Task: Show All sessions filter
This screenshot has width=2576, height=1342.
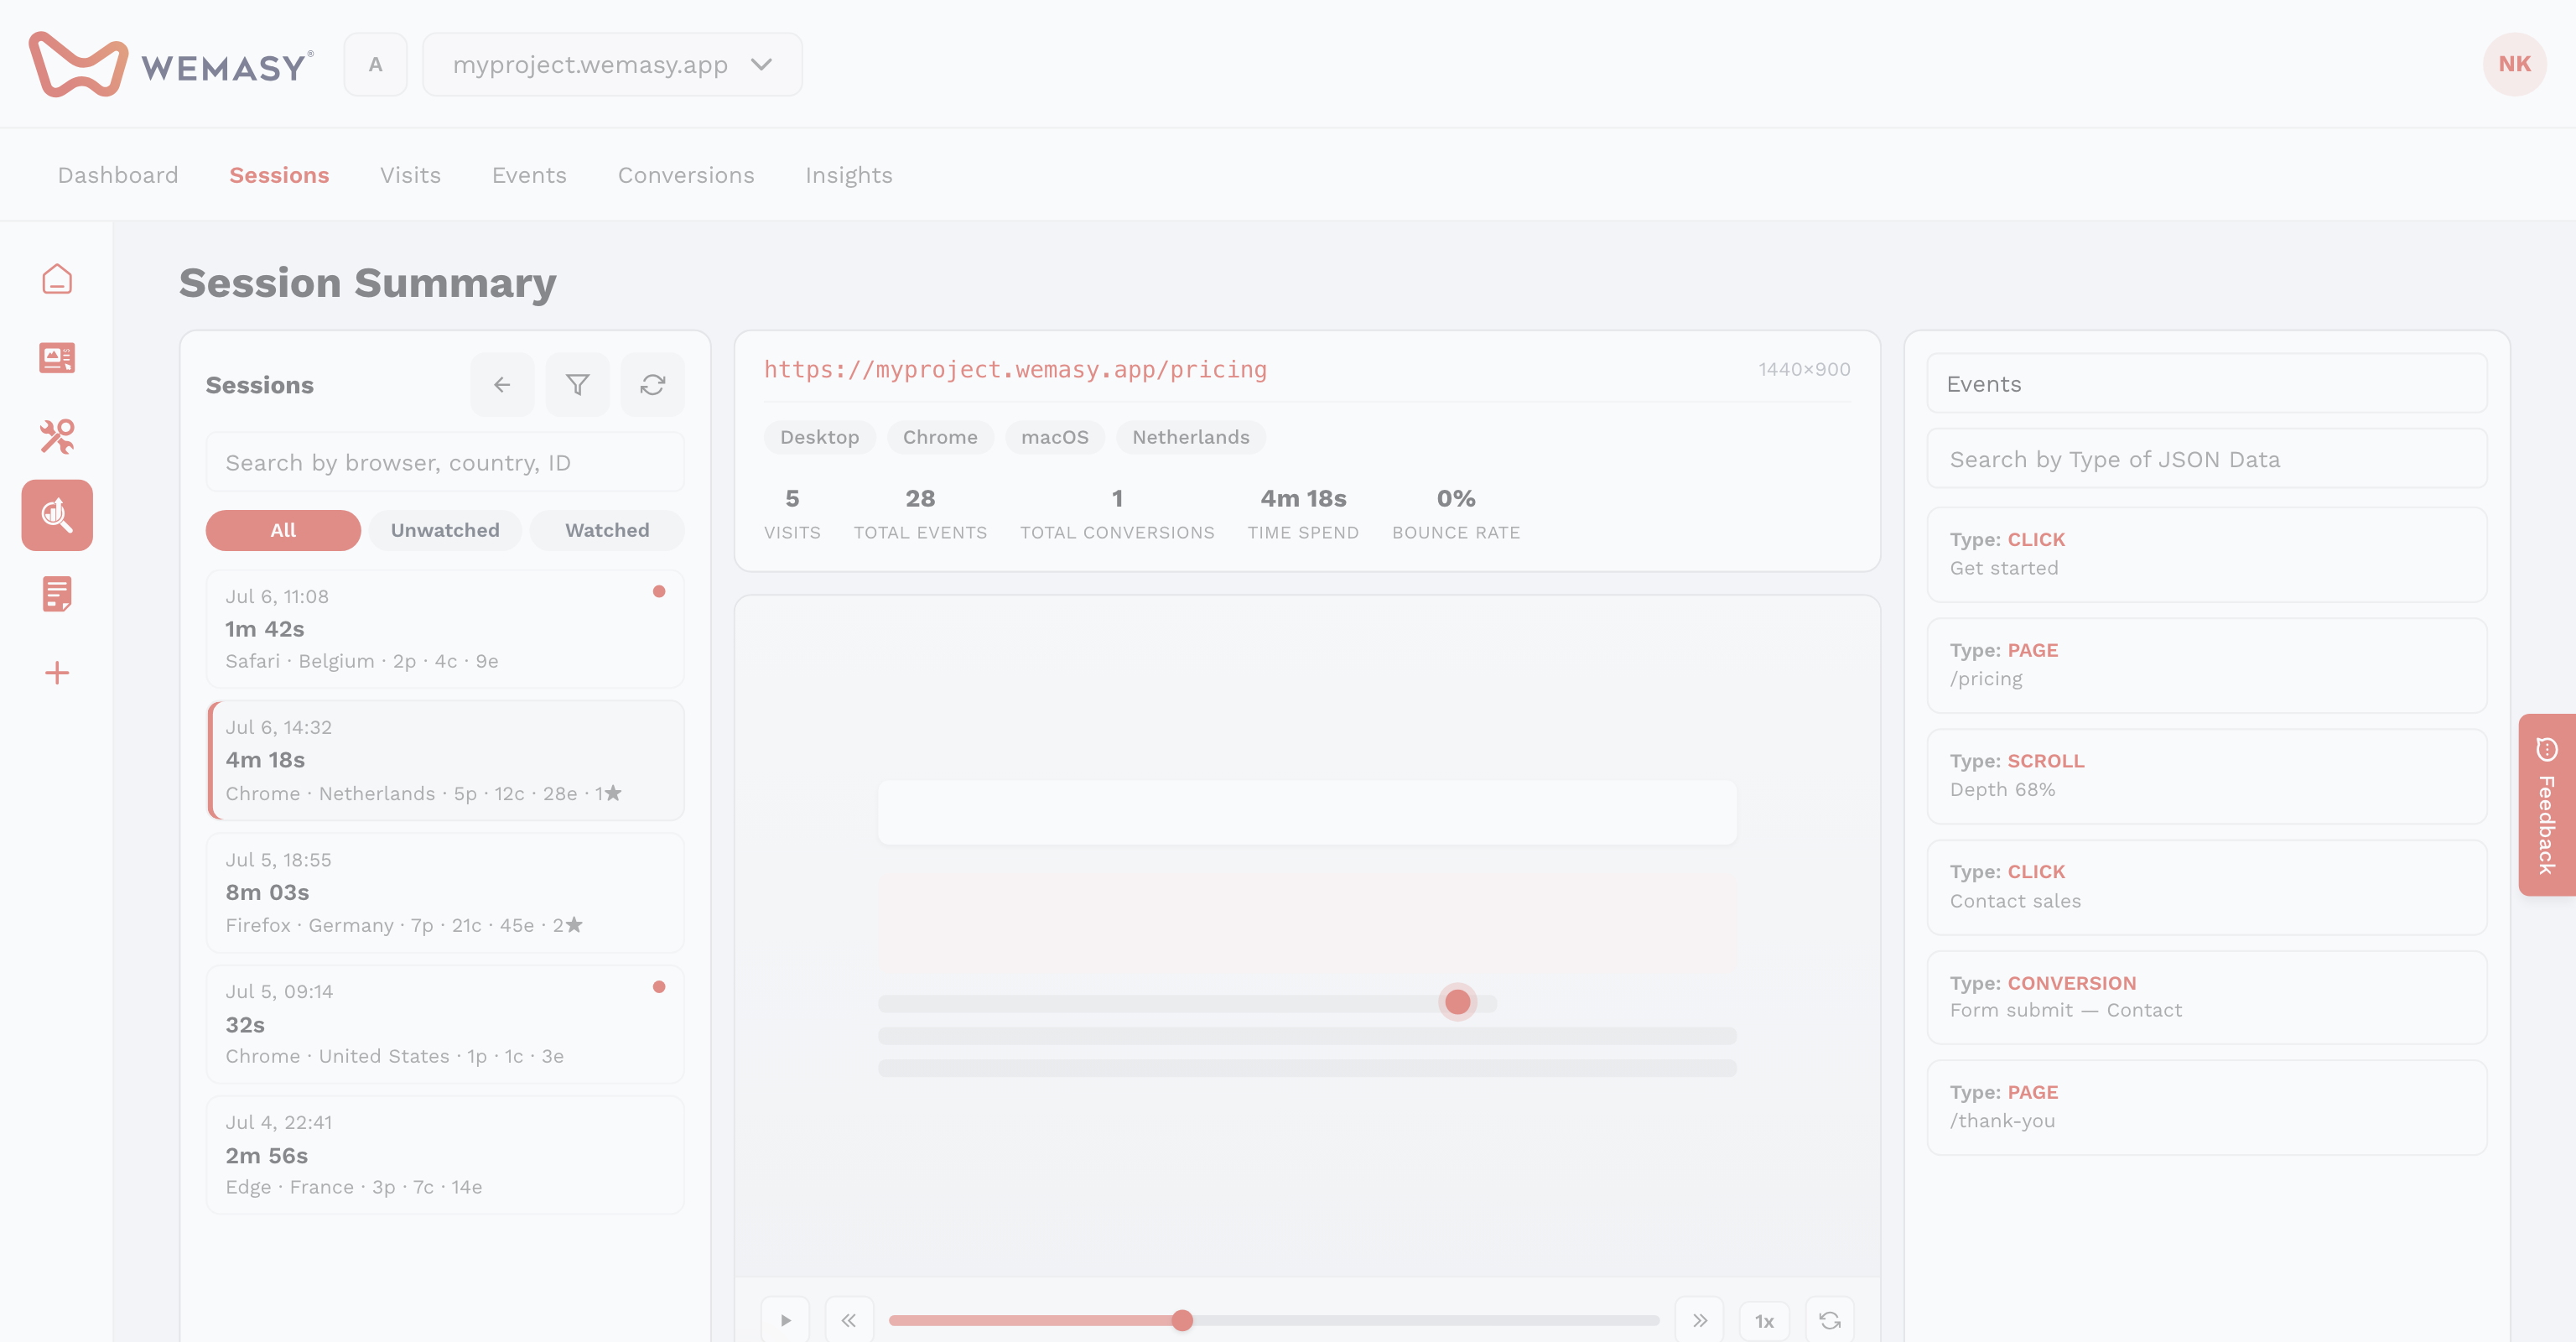Action: coord(283,530)
